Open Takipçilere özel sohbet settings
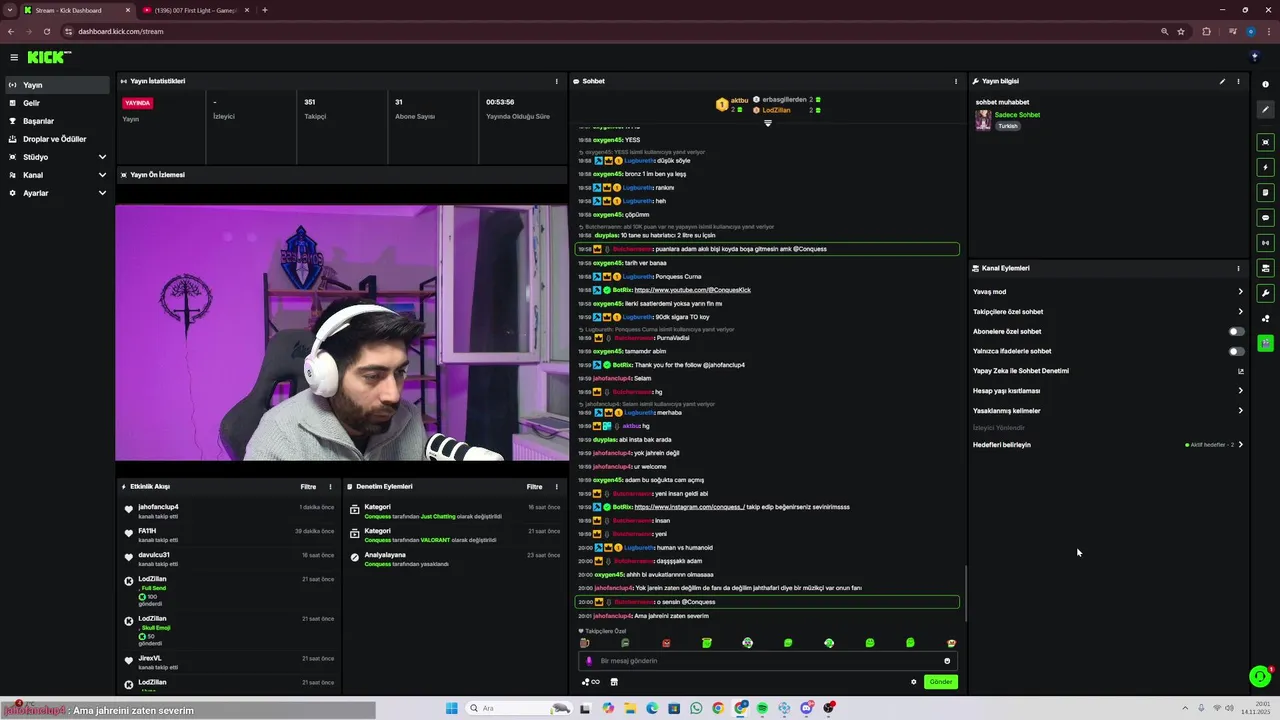Screen dimensions: 1280x720 [x=1108, y=312]
